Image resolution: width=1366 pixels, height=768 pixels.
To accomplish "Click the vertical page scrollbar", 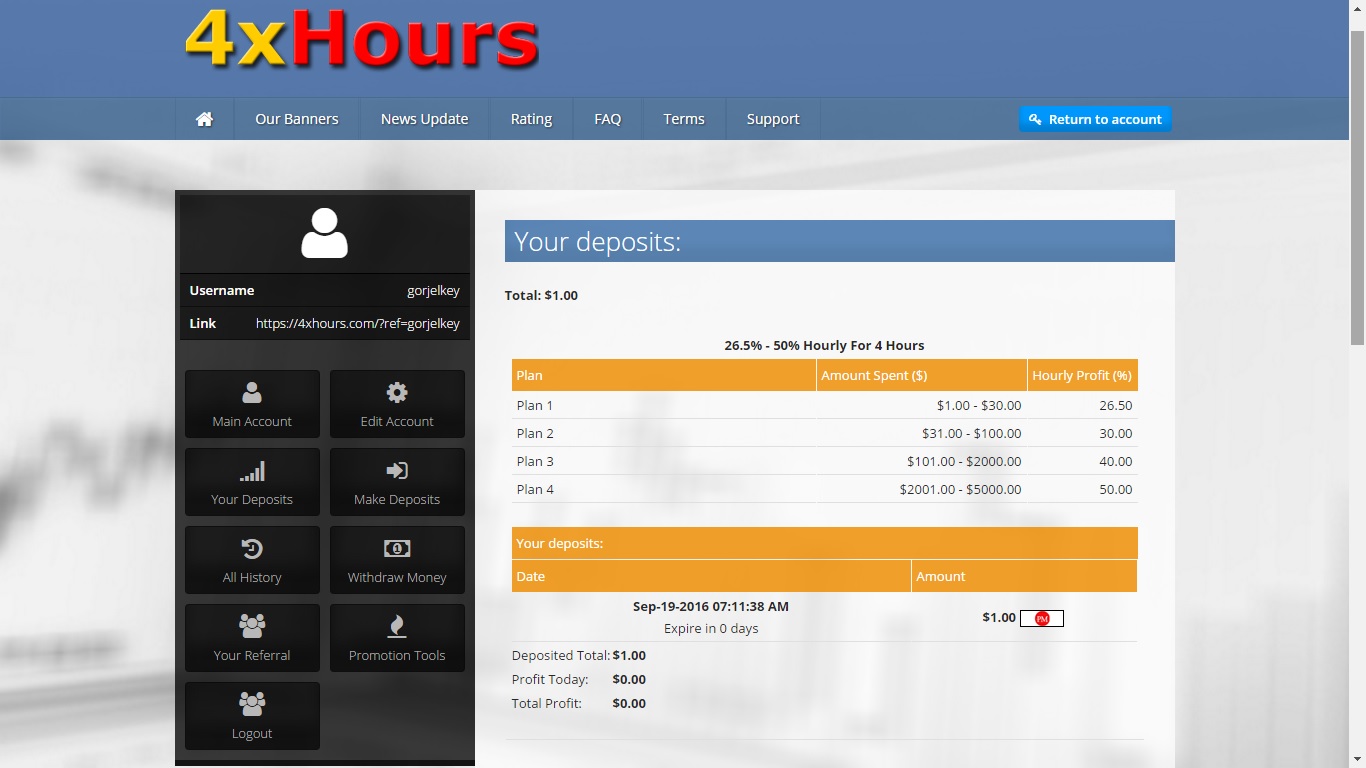I will click(1357, 190).
